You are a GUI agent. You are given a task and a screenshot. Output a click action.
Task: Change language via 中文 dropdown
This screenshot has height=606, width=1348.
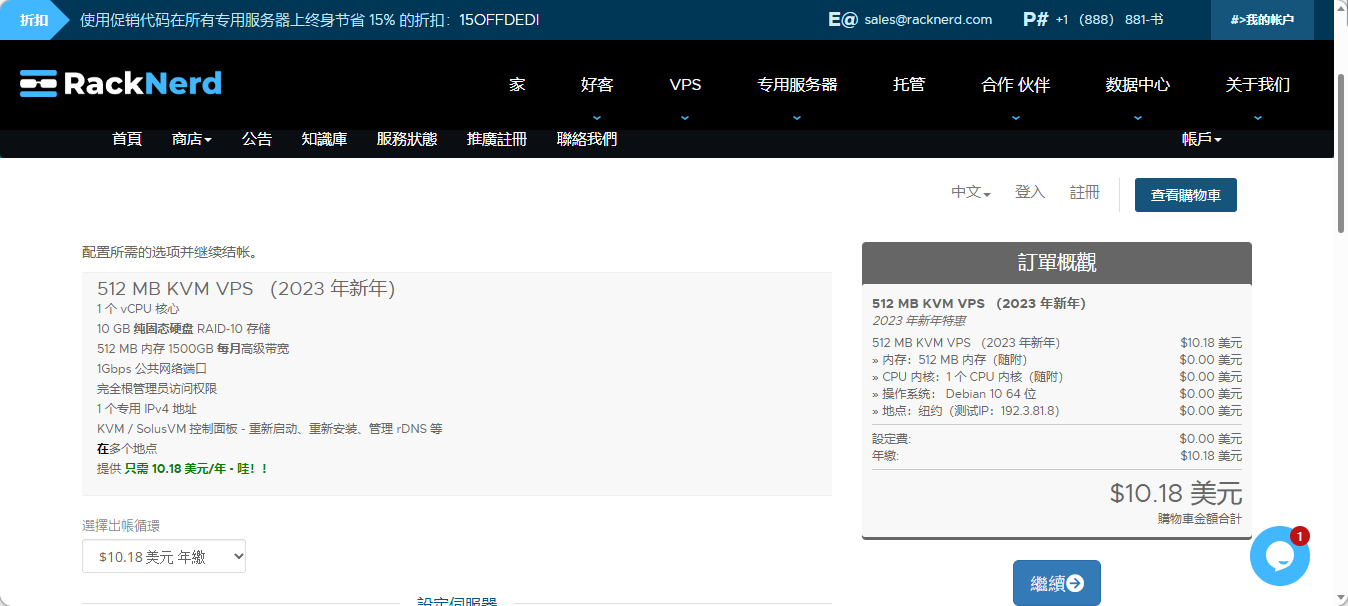coord(970,192)
